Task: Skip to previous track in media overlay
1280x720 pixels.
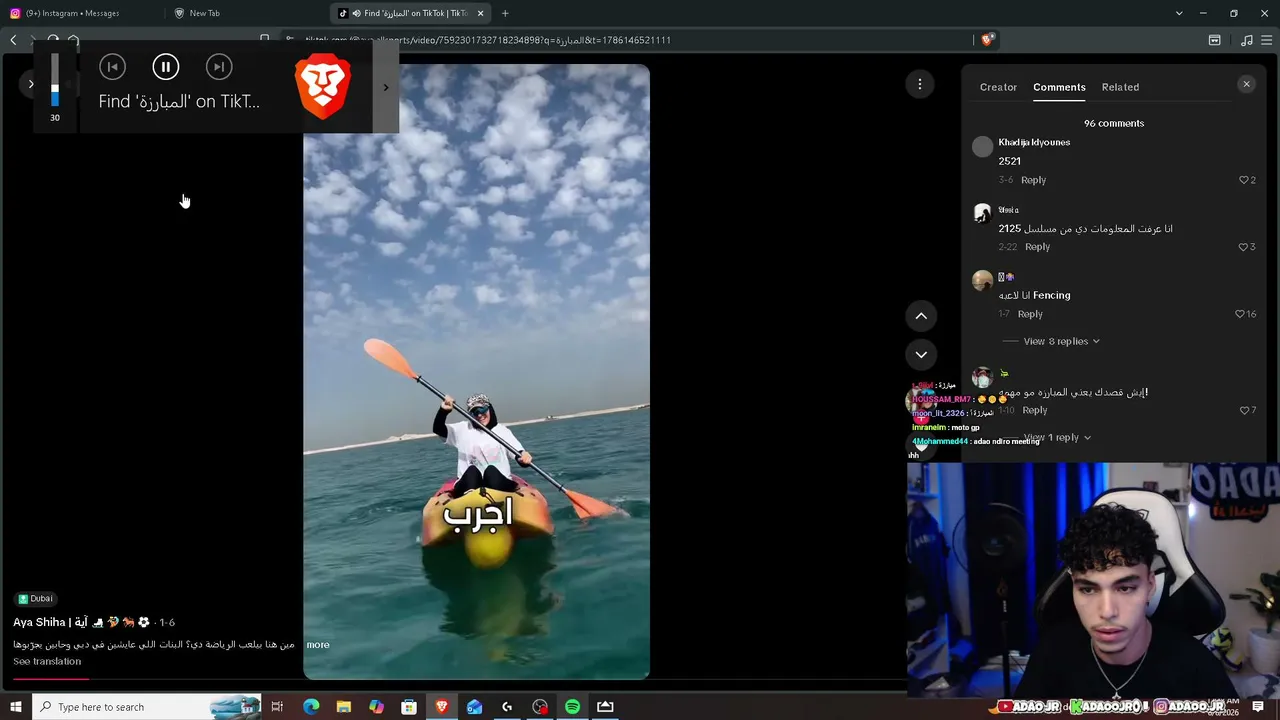Action: 112,67
